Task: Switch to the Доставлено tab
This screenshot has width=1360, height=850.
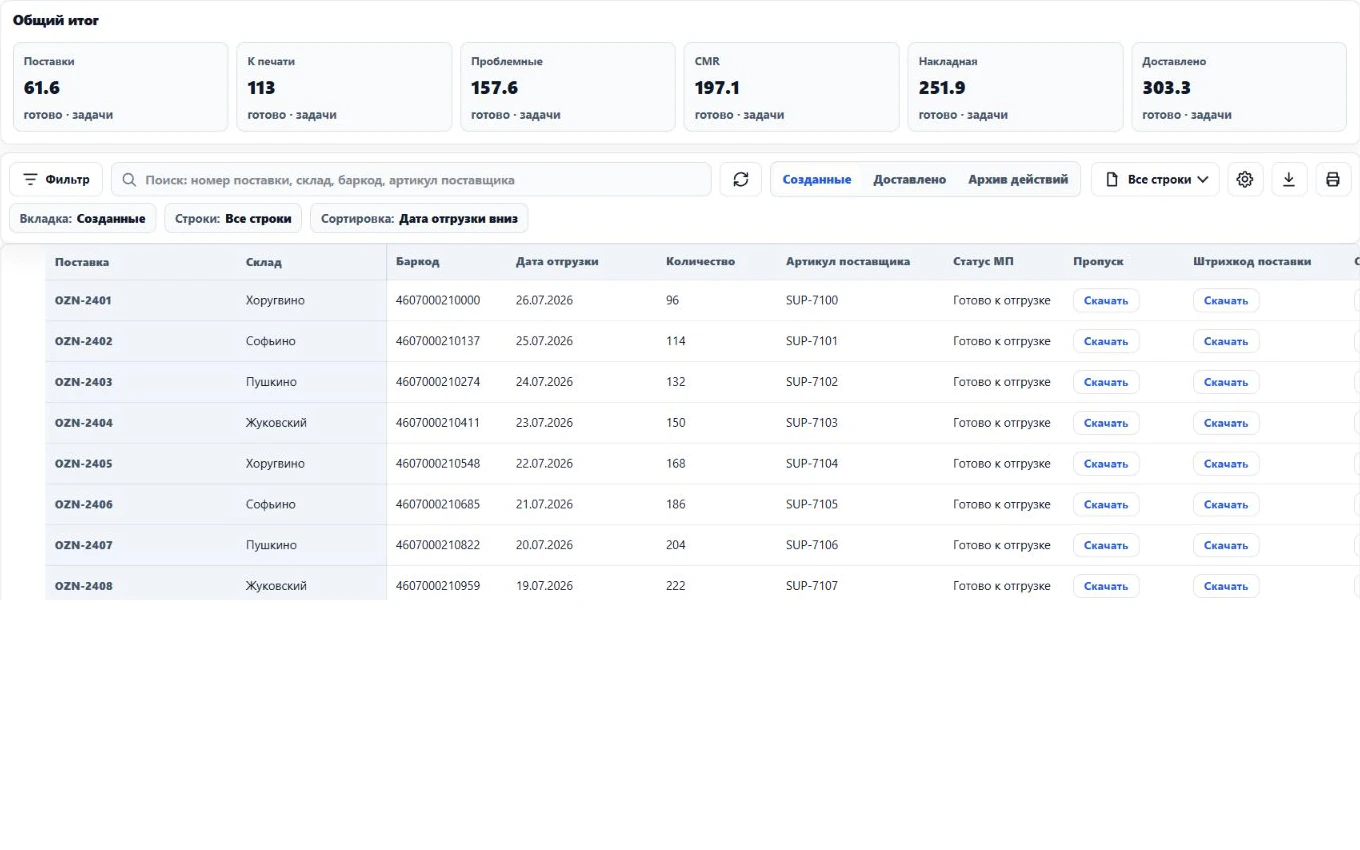Action: click(x=910, y=180)
